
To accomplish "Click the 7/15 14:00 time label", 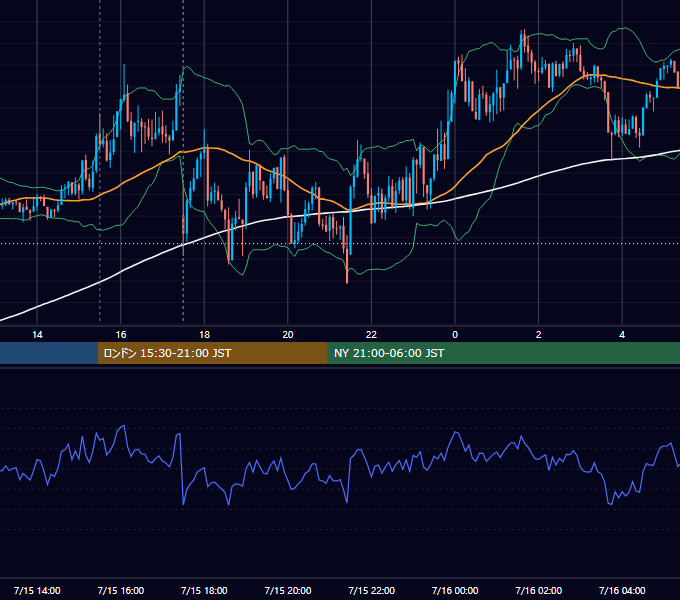I will [37, 590].
